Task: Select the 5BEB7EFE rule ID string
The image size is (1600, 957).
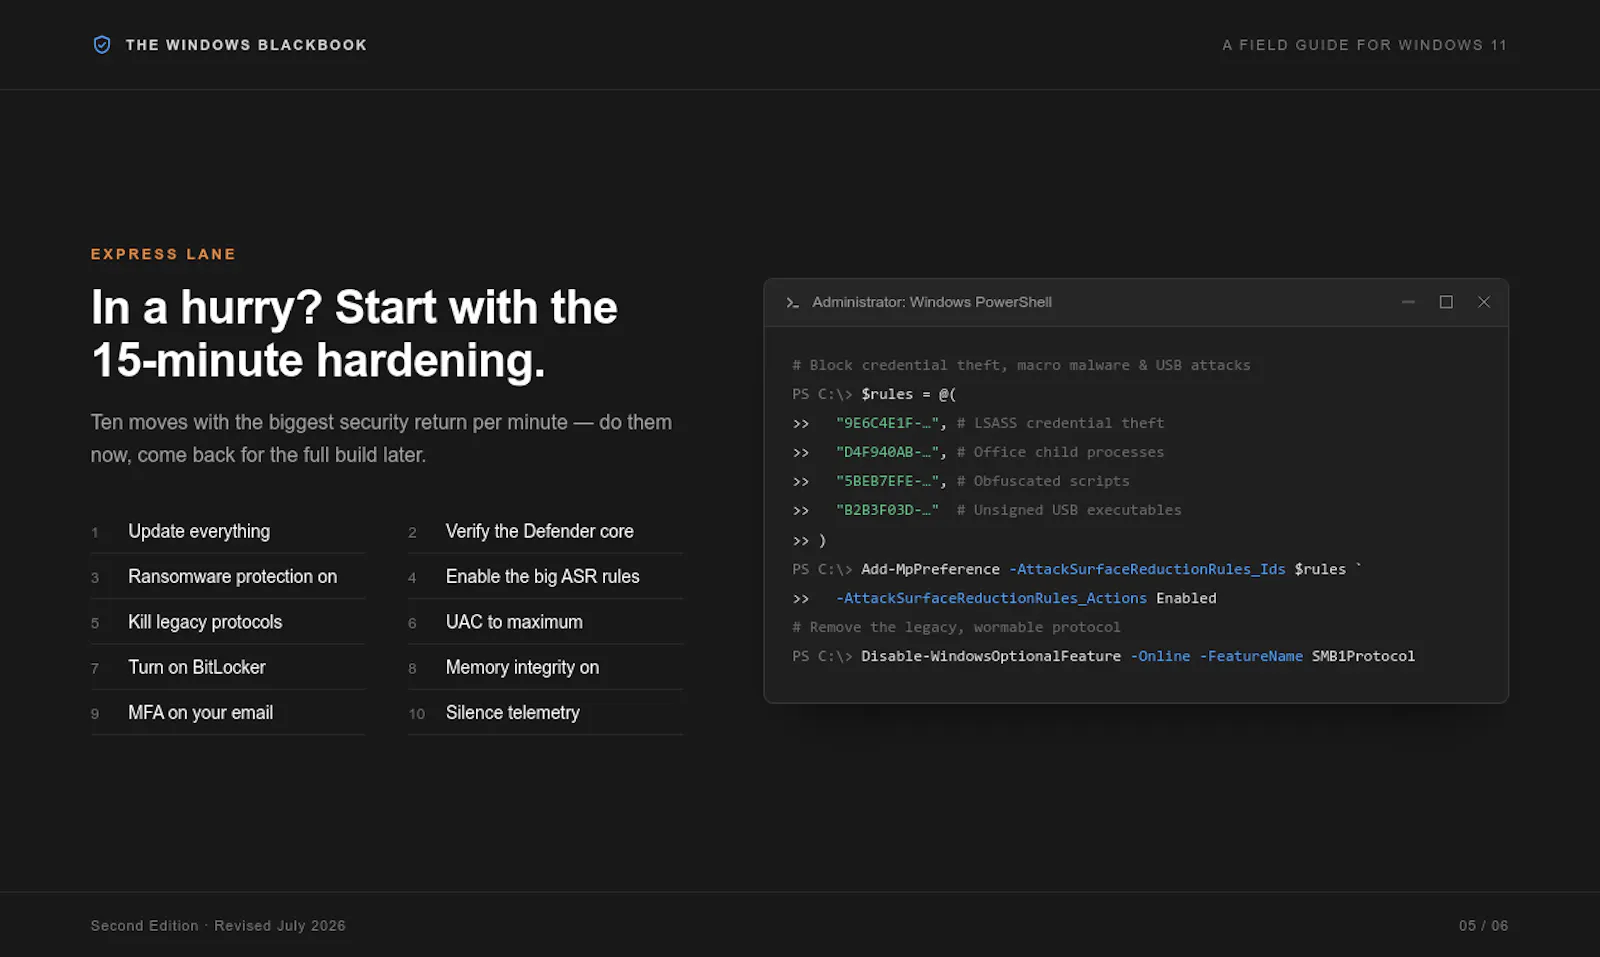Action: [887, 481]
